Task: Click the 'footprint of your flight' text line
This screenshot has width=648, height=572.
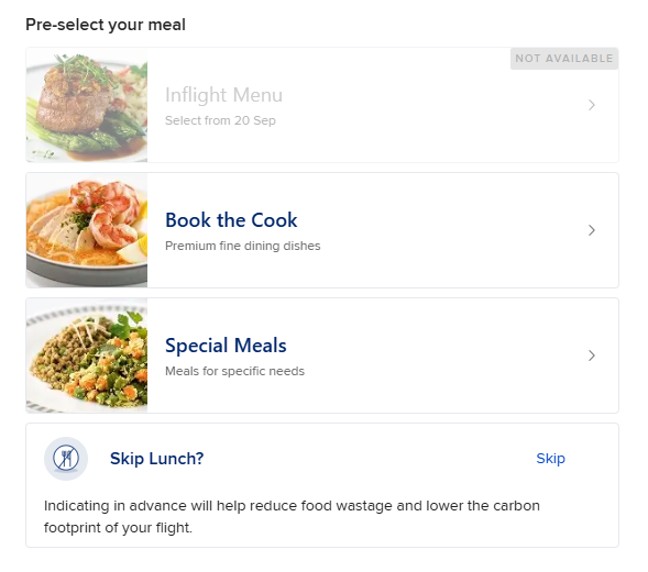Action: pos(117,527)
